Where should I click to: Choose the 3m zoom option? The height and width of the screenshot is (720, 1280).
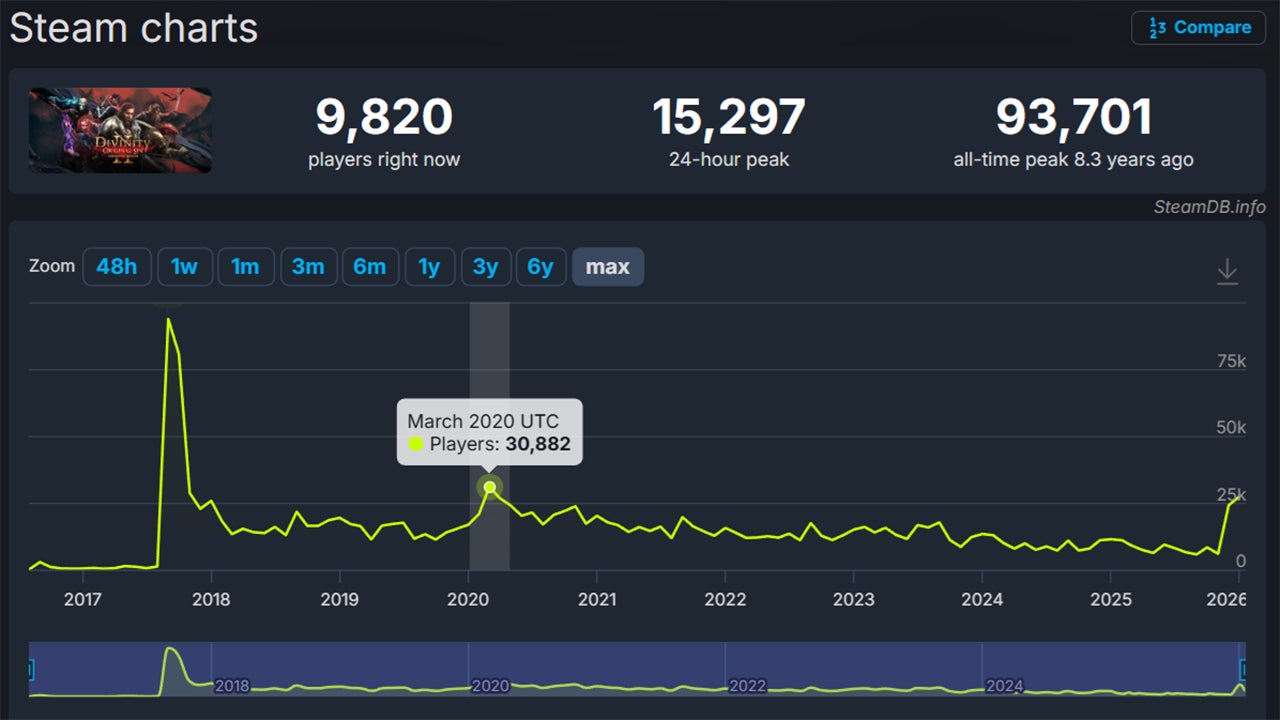[x=308, y=267]
